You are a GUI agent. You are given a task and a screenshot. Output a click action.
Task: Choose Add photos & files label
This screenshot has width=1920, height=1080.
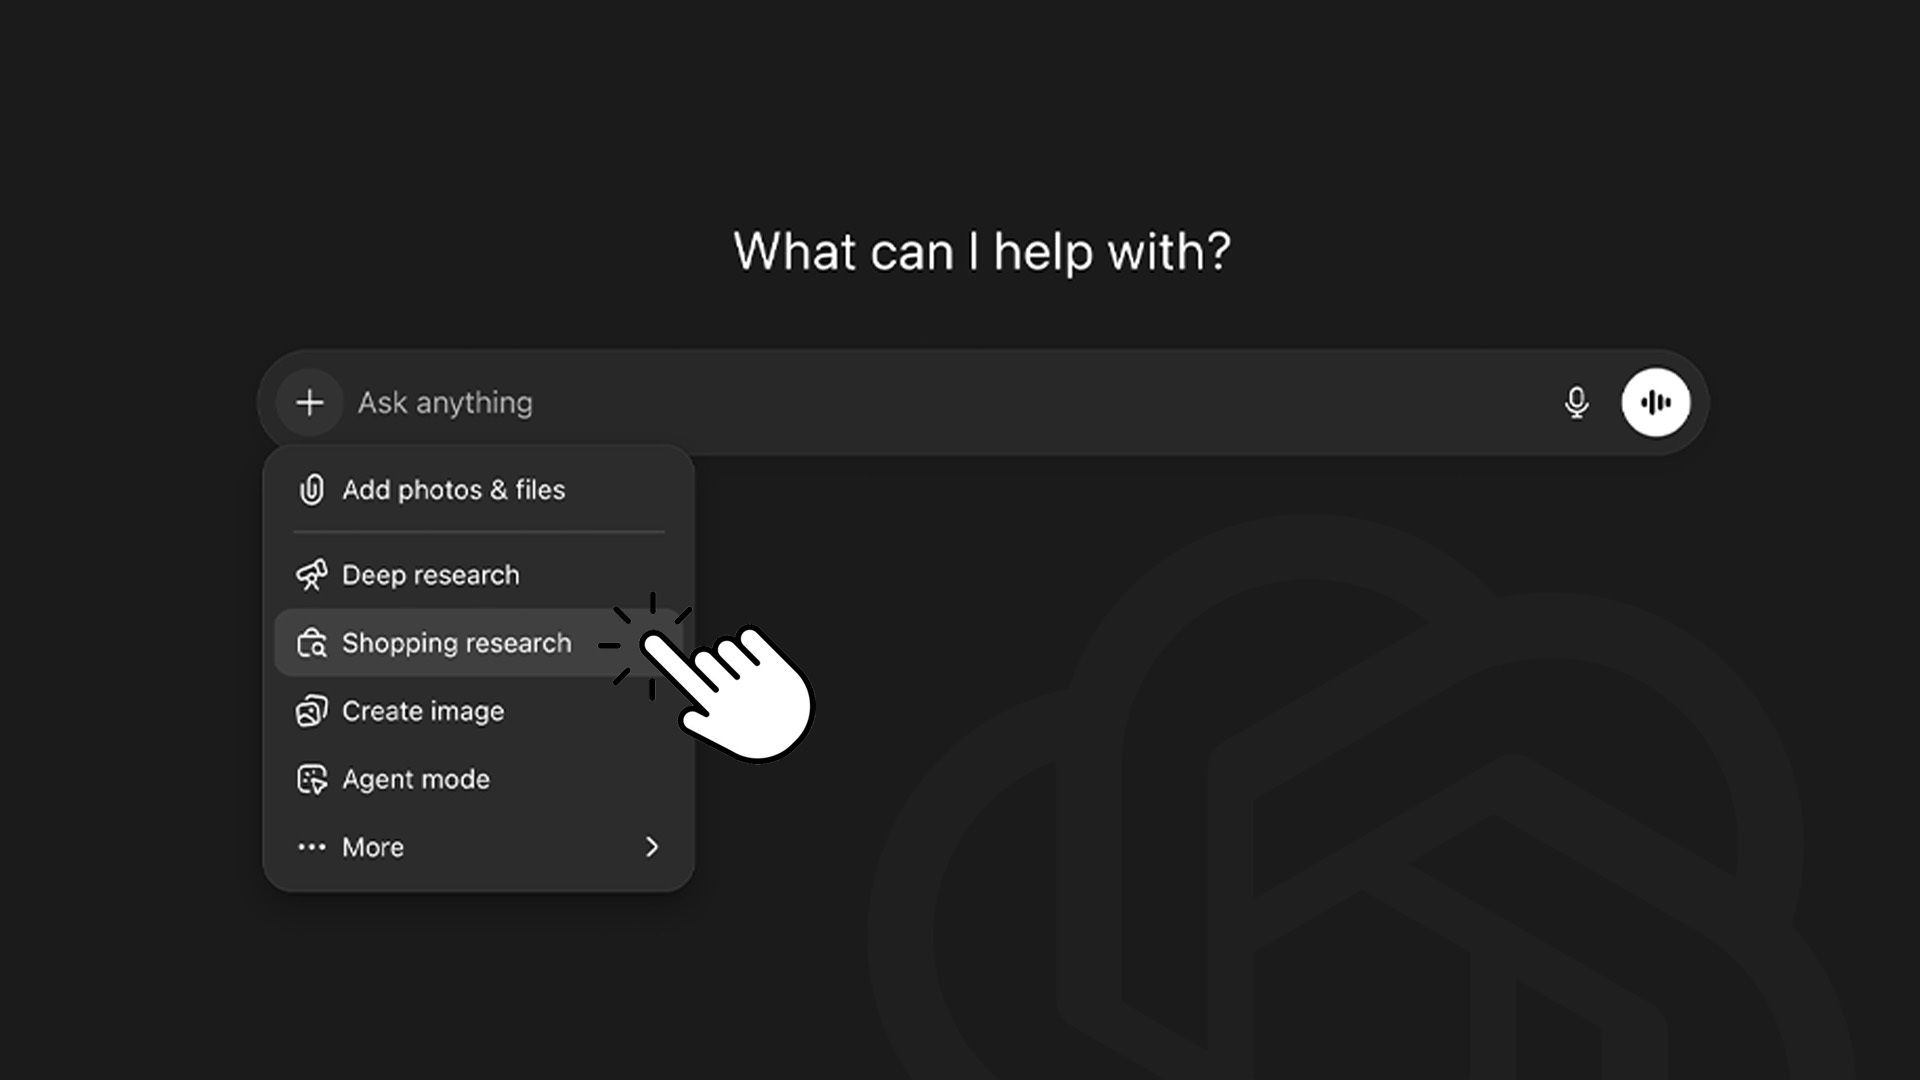click(x=453, y=490)
